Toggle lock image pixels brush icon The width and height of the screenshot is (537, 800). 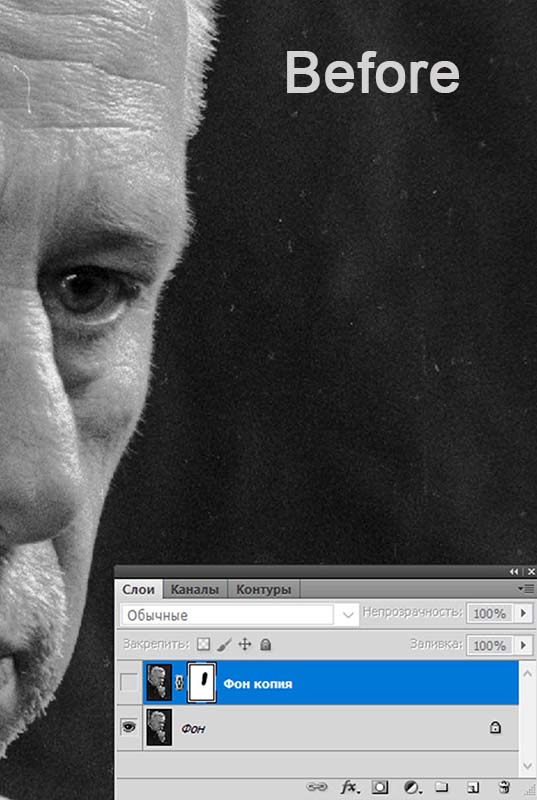point(224,644)
